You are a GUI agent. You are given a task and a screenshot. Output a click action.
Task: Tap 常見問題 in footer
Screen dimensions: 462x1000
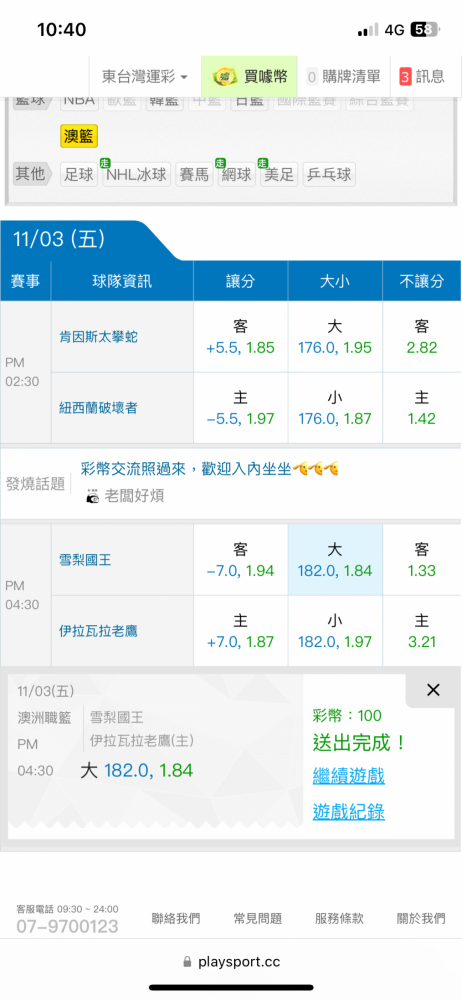tap(258, 918)
